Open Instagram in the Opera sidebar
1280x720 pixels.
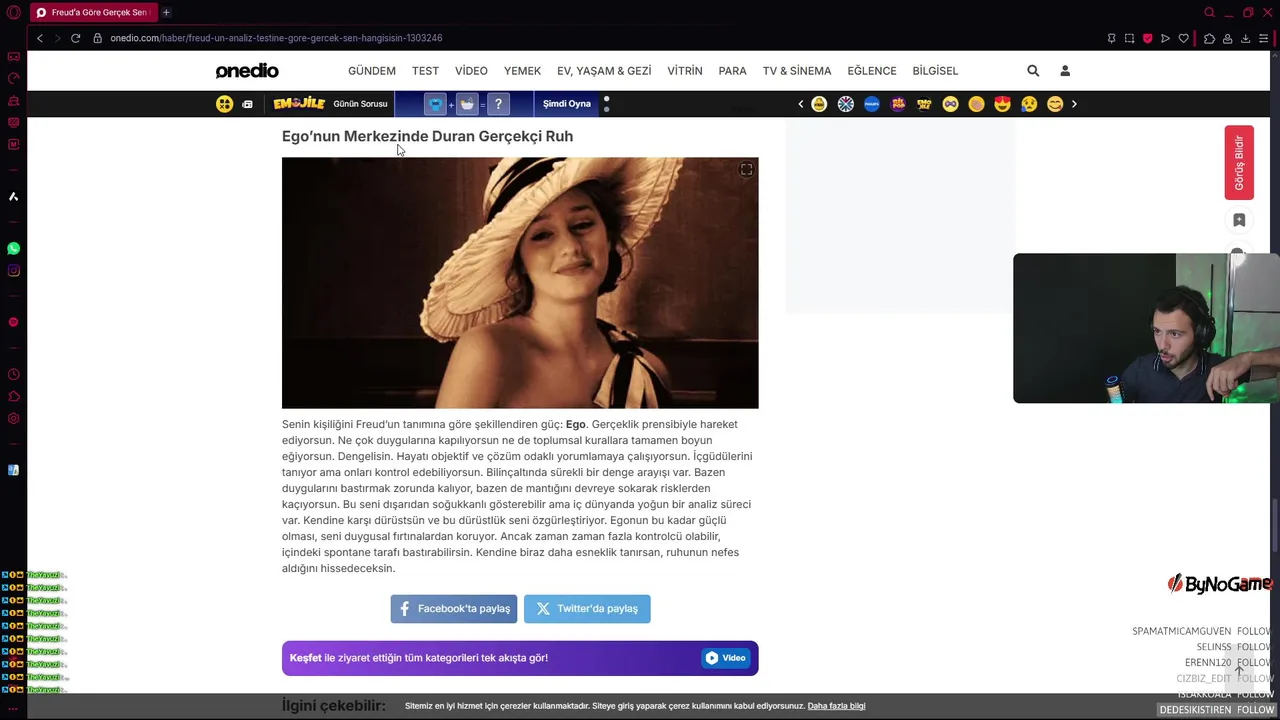13,270
